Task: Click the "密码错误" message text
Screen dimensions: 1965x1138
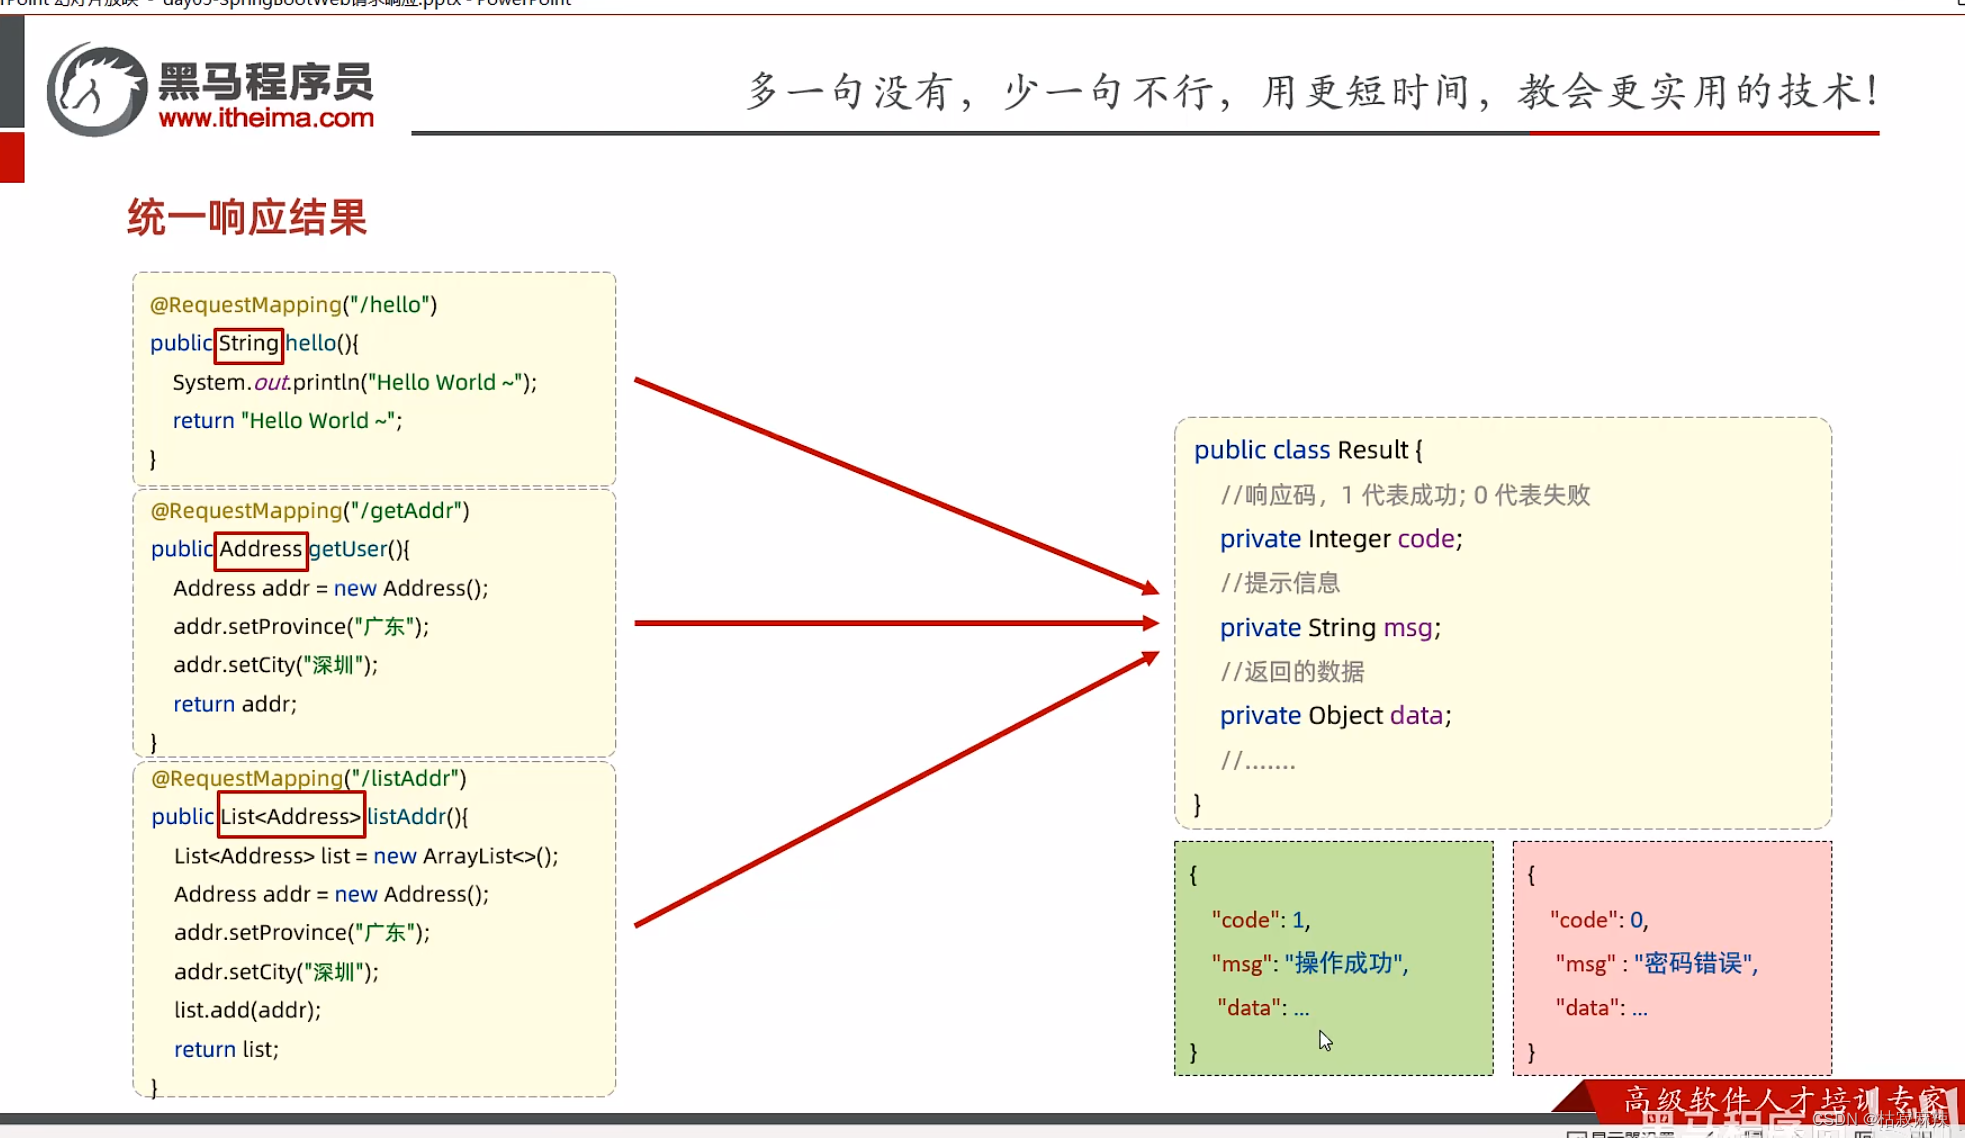Action: point(1695,963)
